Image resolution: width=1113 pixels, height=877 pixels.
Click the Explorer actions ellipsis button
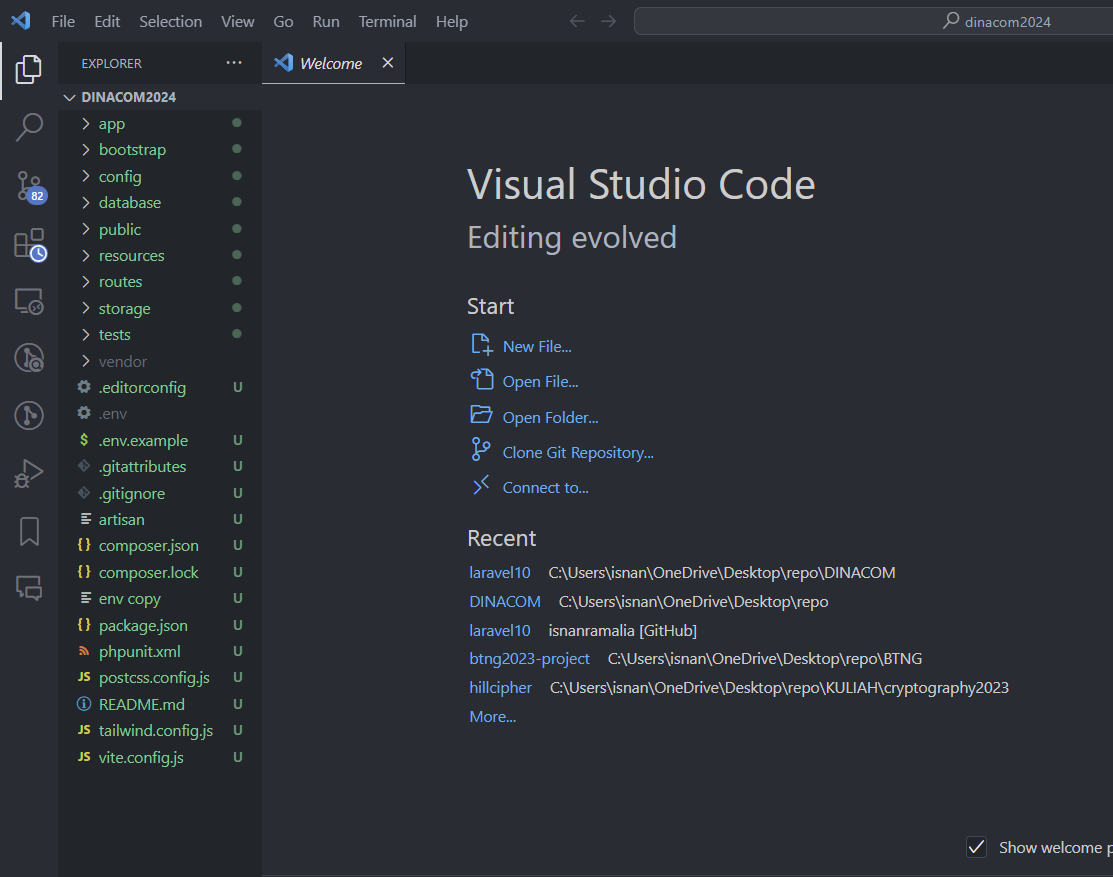234,62
